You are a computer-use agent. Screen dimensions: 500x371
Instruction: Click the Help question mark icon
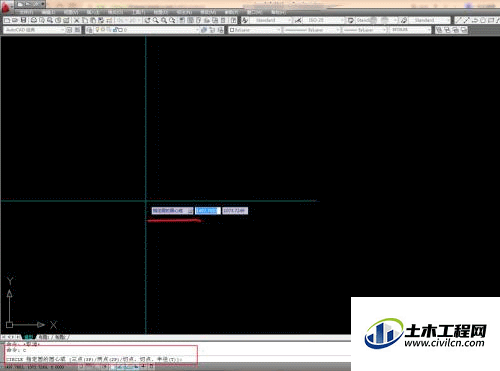234,20
